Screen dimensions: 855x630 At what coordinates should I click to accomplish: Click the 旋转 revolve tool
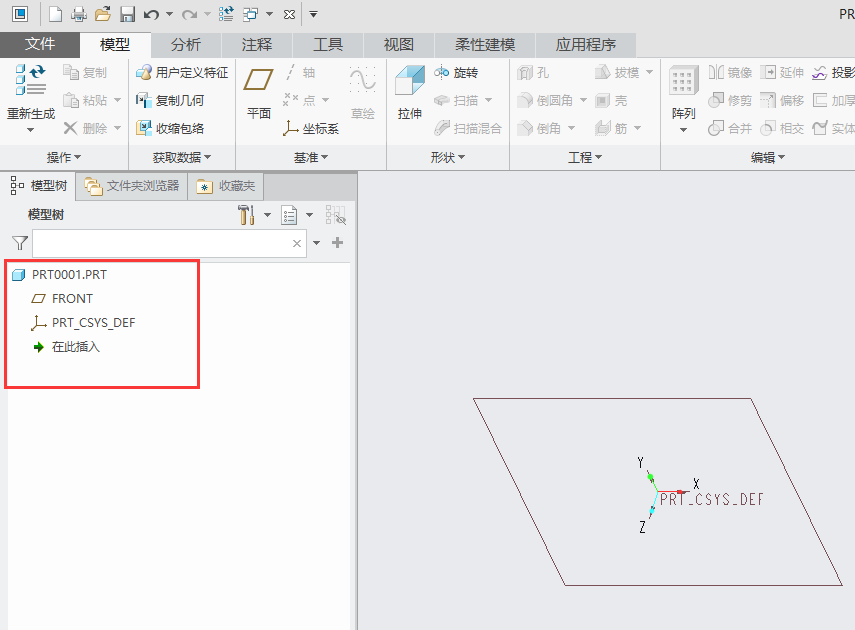click(x=456, y=73)
